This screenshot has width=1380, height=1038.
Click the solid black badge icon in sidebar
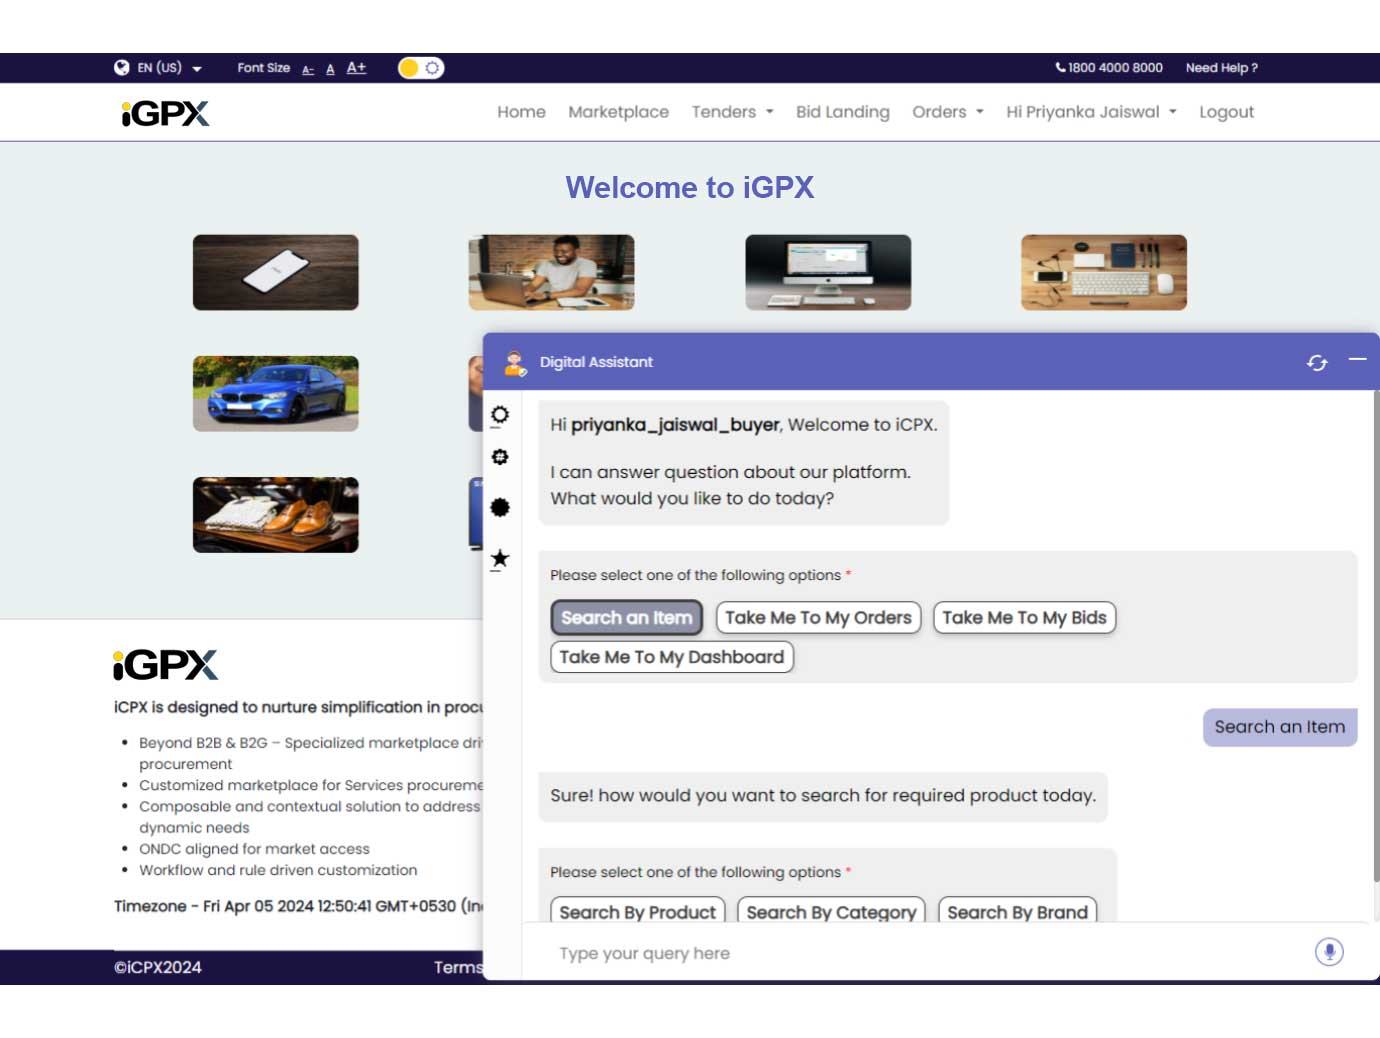500,507
